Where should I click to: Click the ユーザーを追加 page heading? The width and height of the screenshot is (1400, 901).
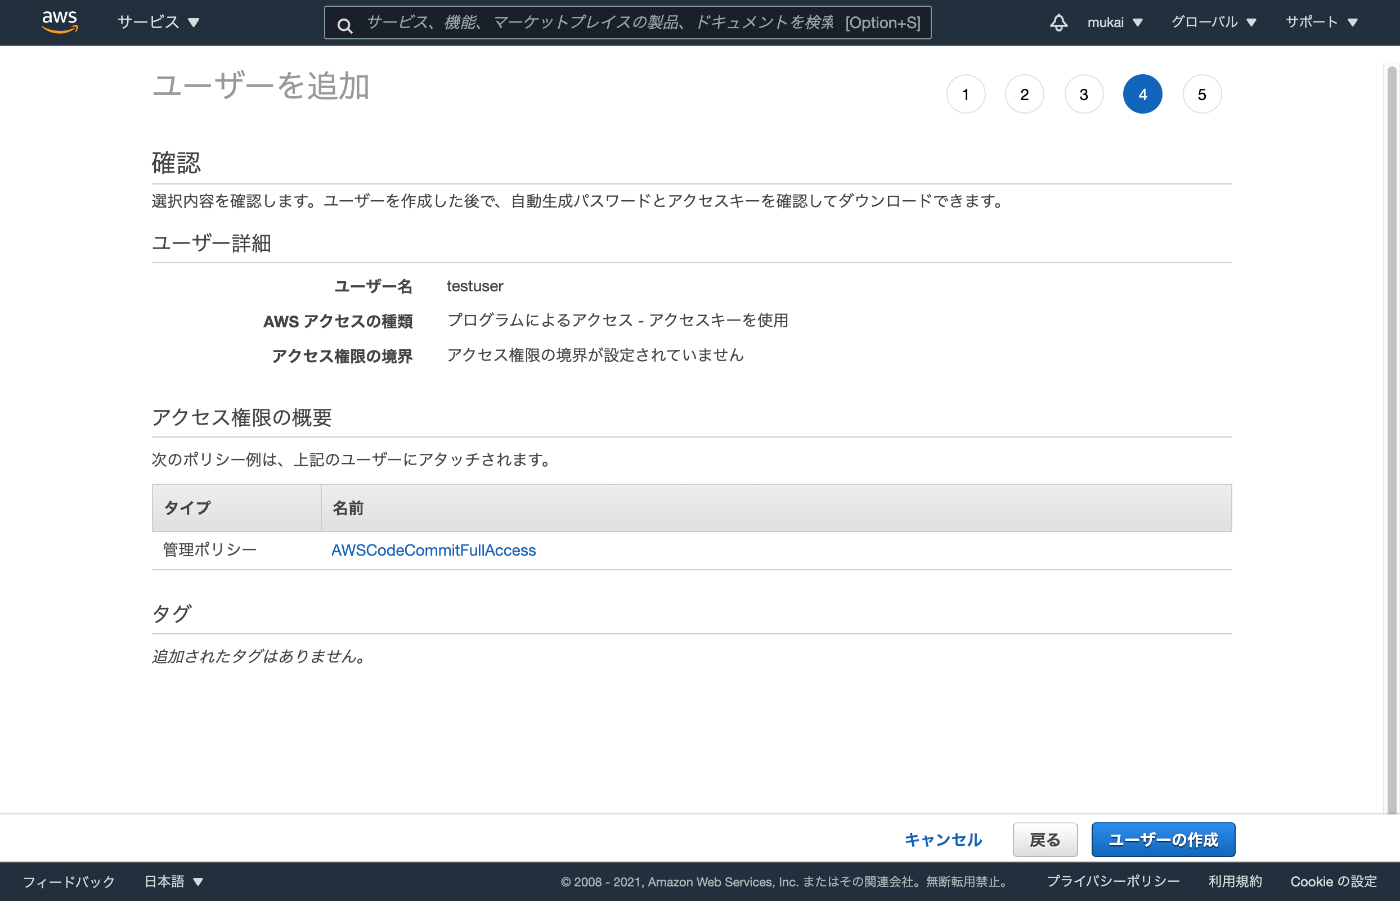pos(261,86)
